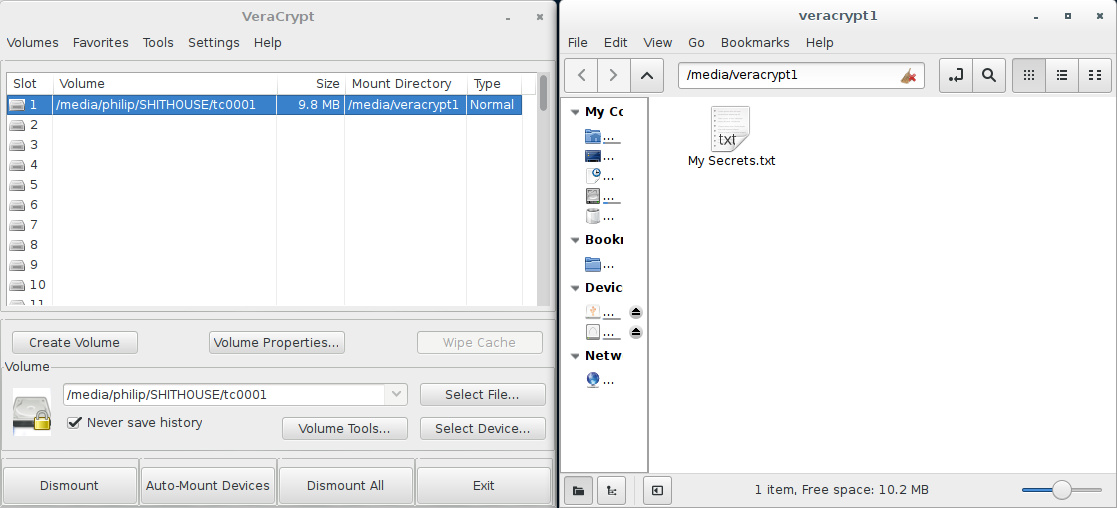Collapse the My Computer sidebar section

(x=573, y=112)
